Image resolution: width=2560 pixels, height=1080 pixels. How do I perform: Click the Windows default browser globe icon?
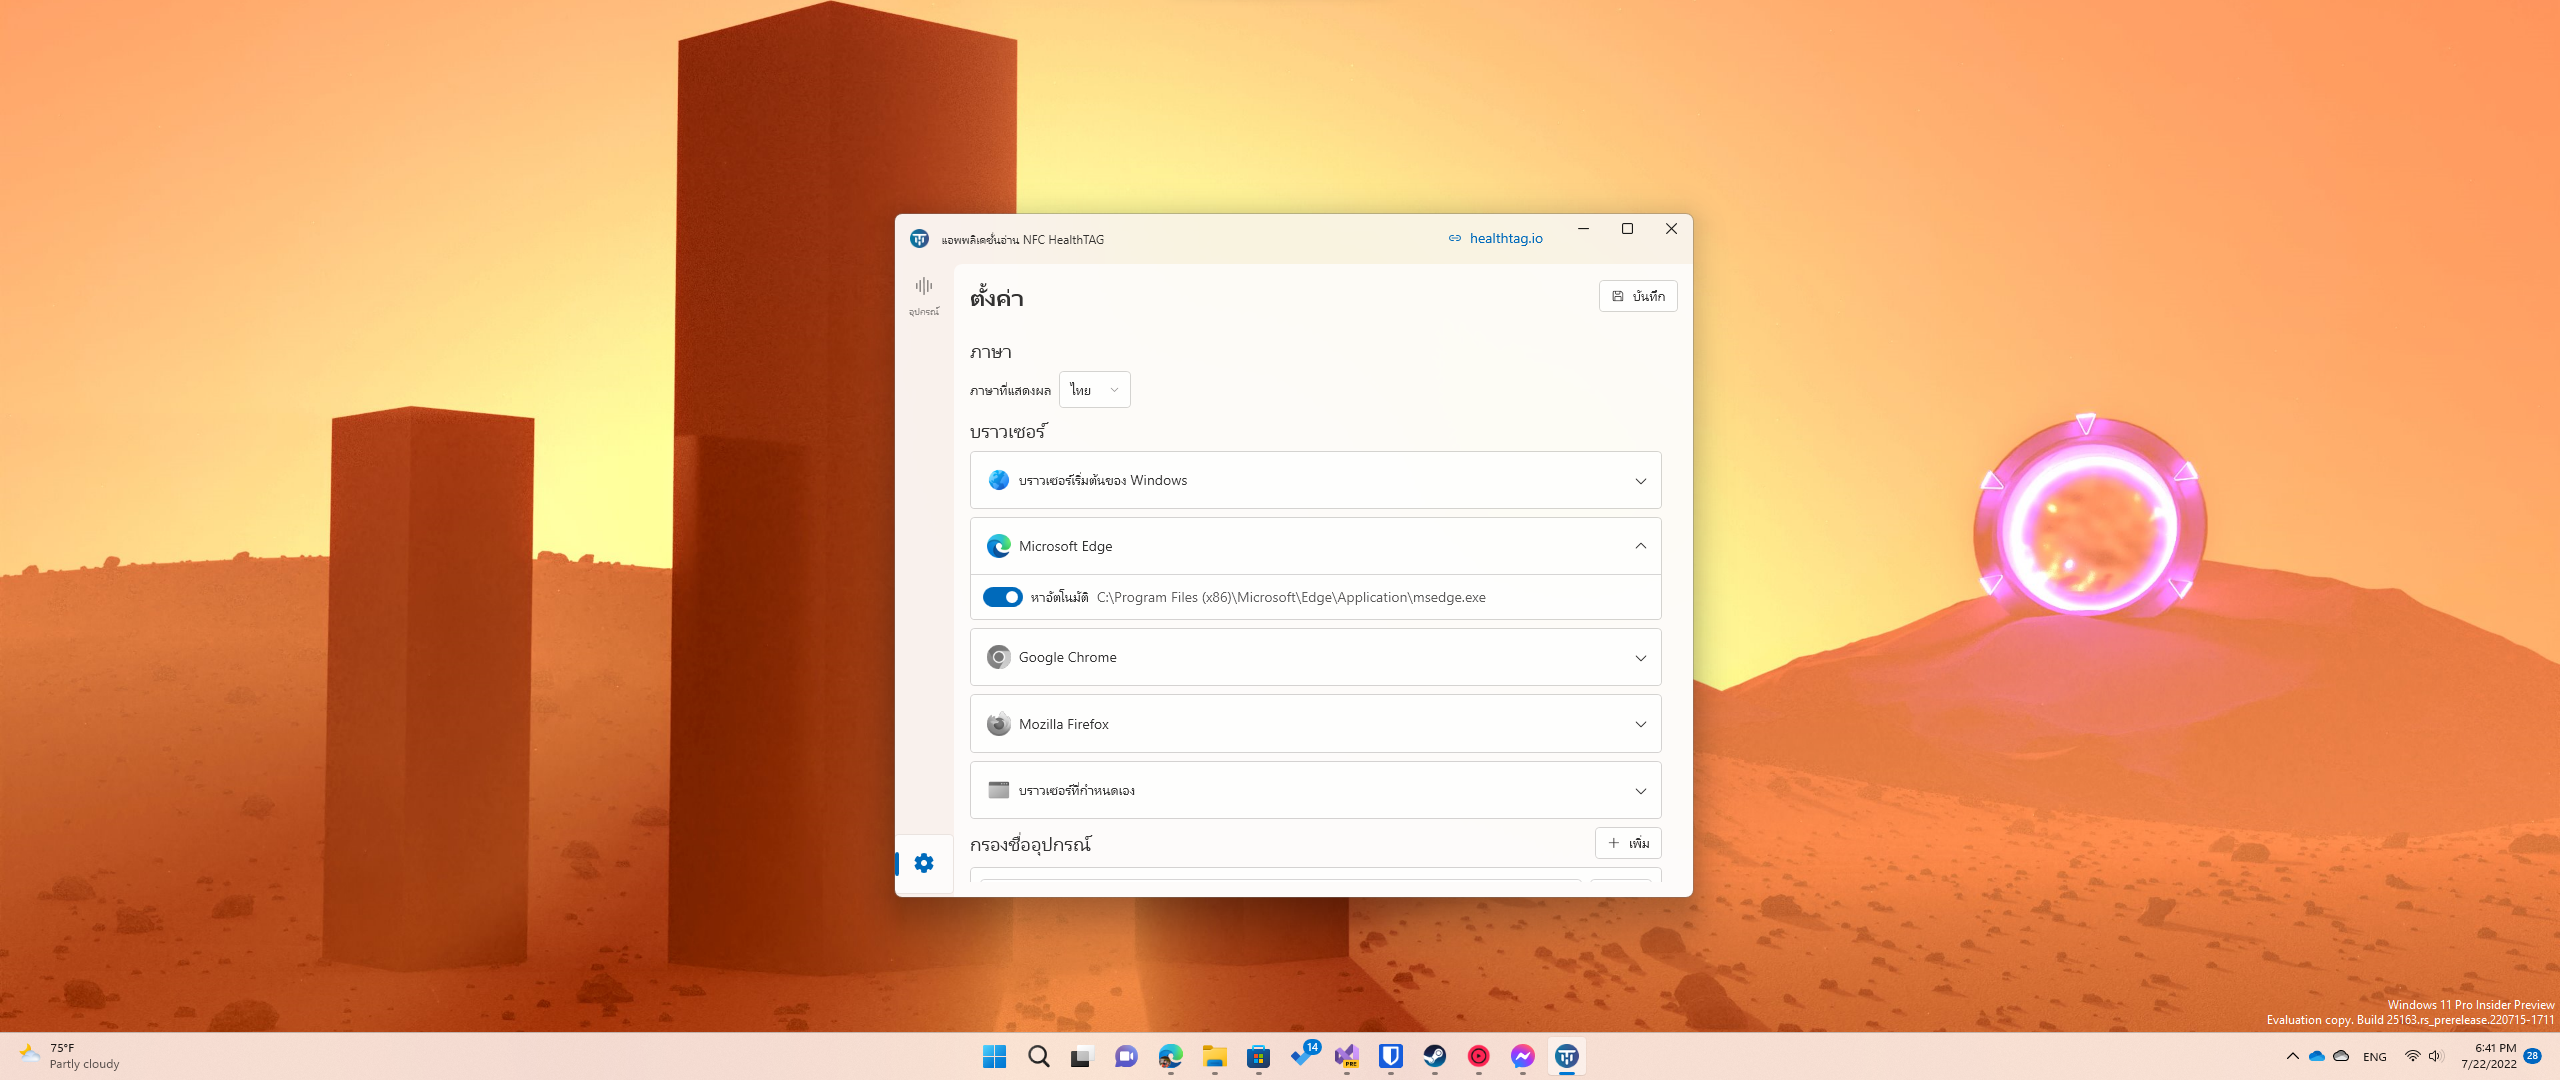click(998, 480)
